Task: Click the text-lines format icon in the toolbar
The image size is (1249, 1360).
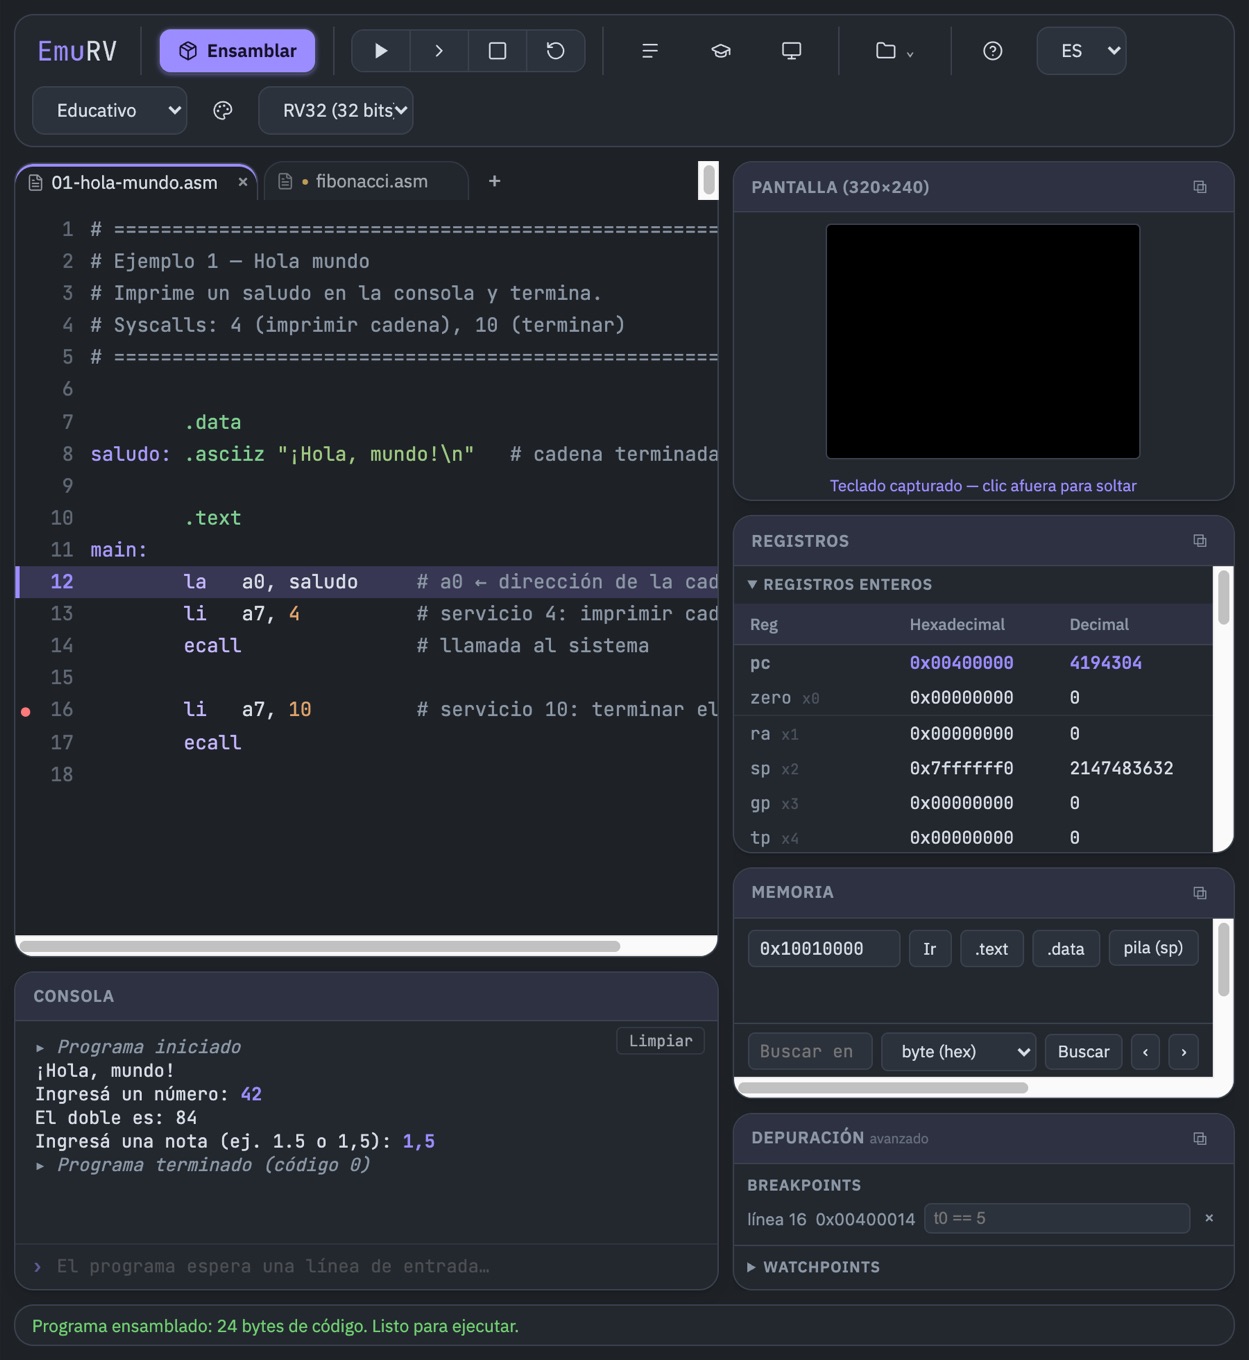Action: pos(650,51)
